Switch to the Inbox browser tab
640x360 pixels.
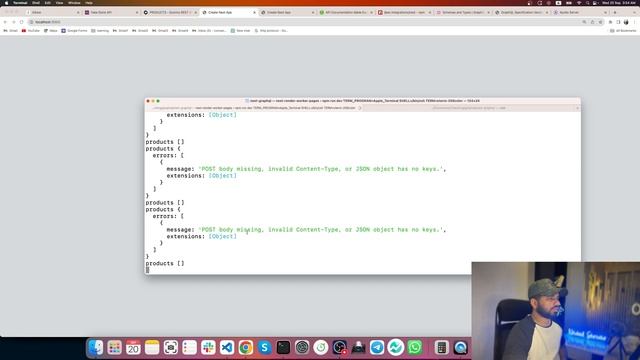coord(52,13)
